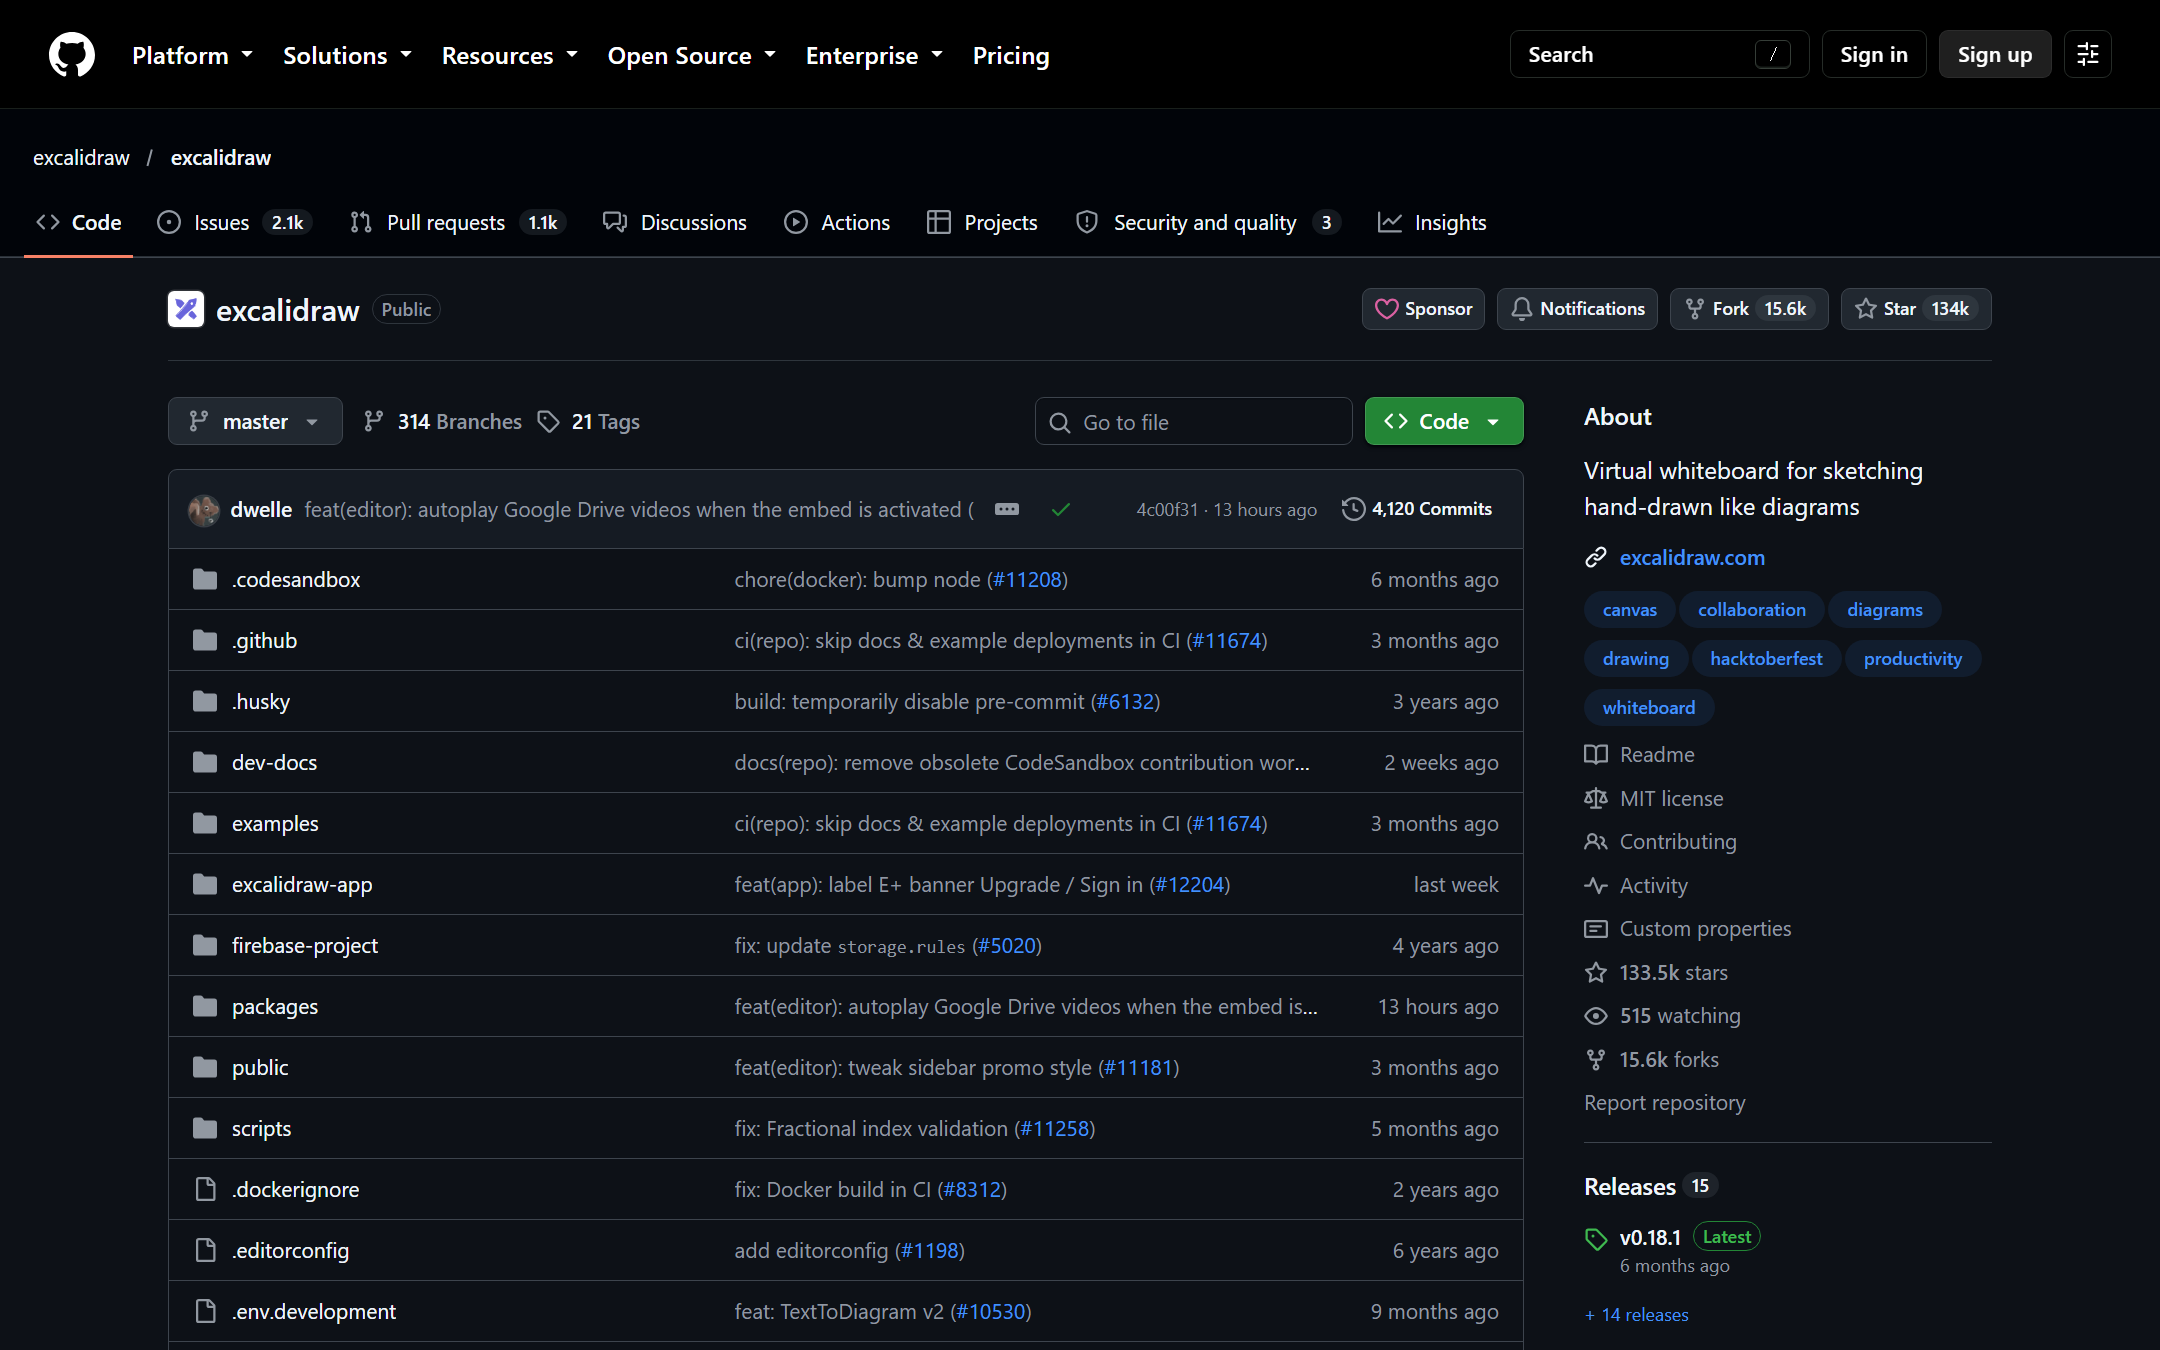Click the green commit status checkmark
The height and width of the screenshot is (1350, 2160).
coord(1061,510)
